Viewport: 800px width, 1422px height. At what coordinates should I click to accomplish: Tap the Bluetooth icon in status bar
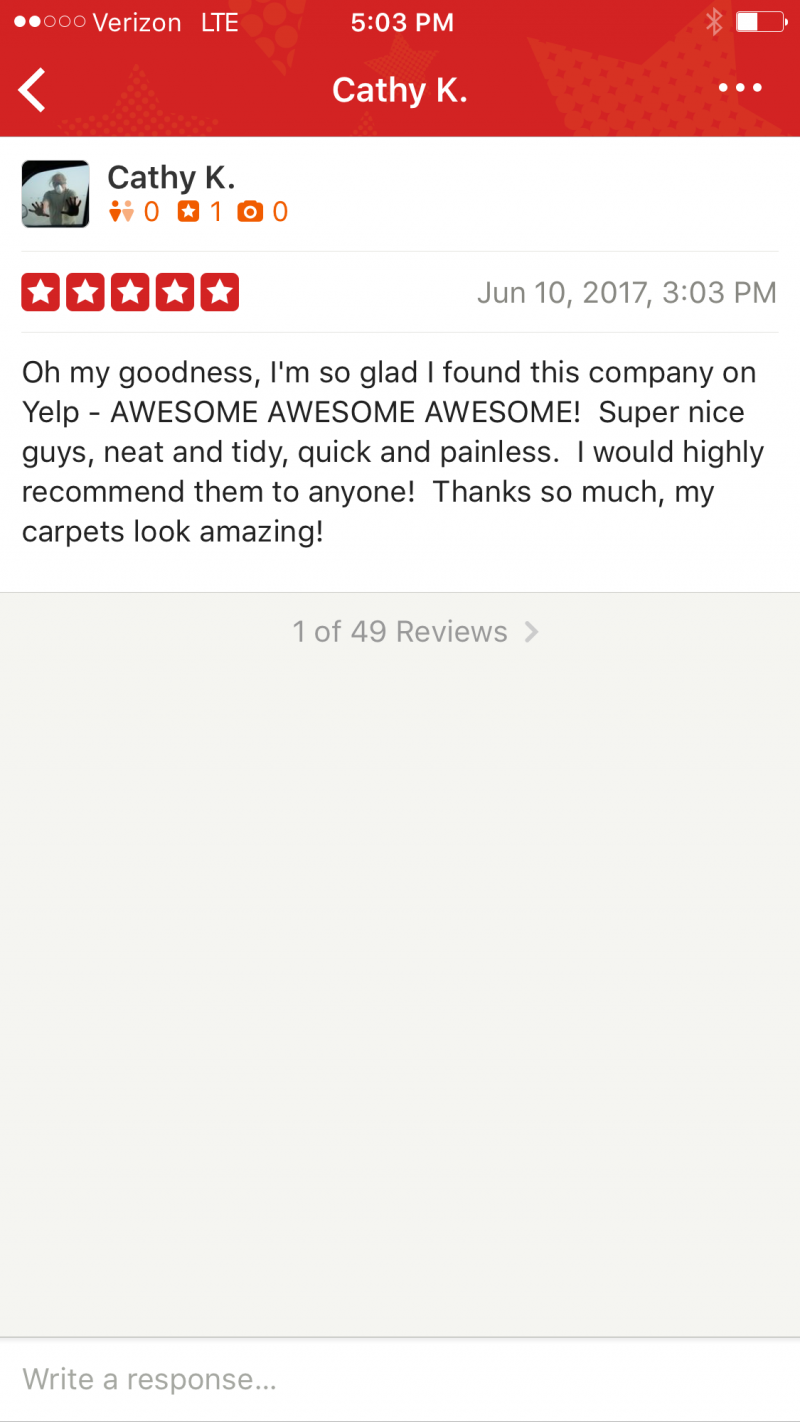click(713, 22)
